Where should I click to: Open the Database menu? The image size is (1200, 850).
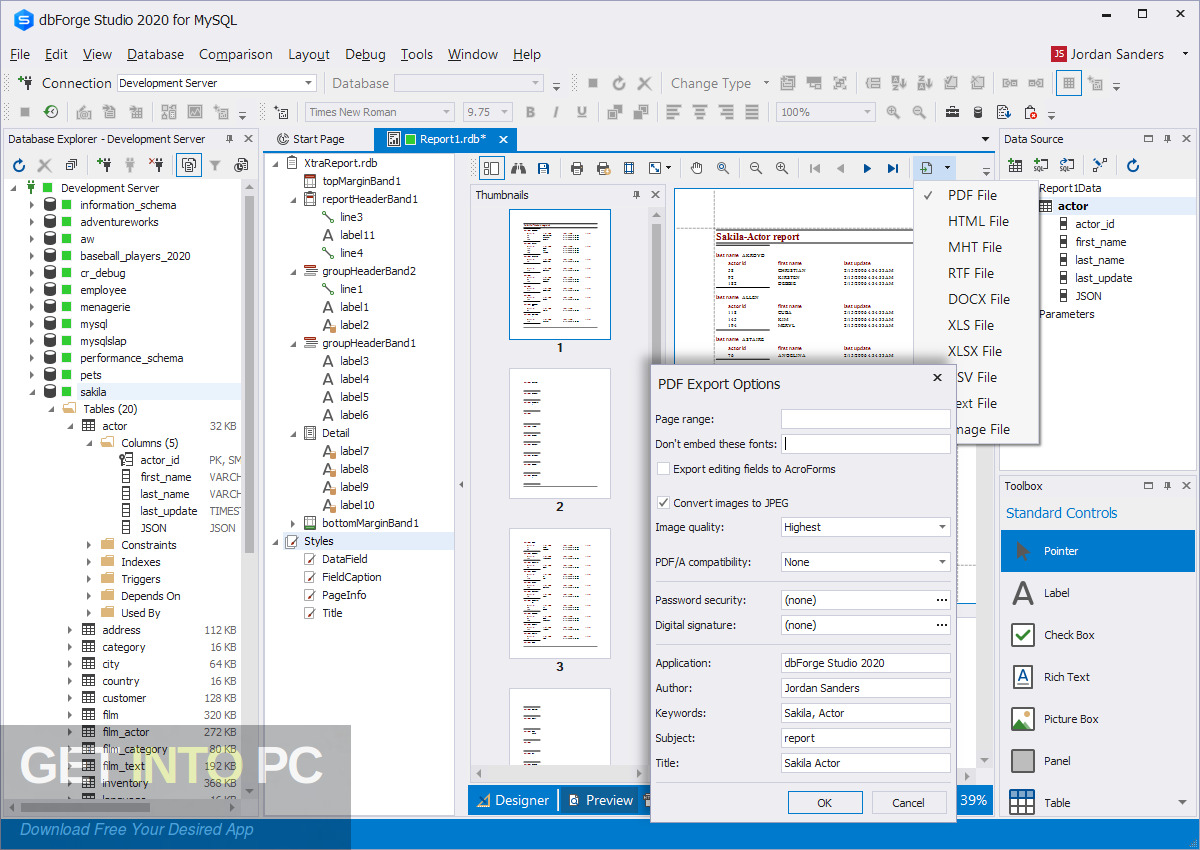[155, 54]
